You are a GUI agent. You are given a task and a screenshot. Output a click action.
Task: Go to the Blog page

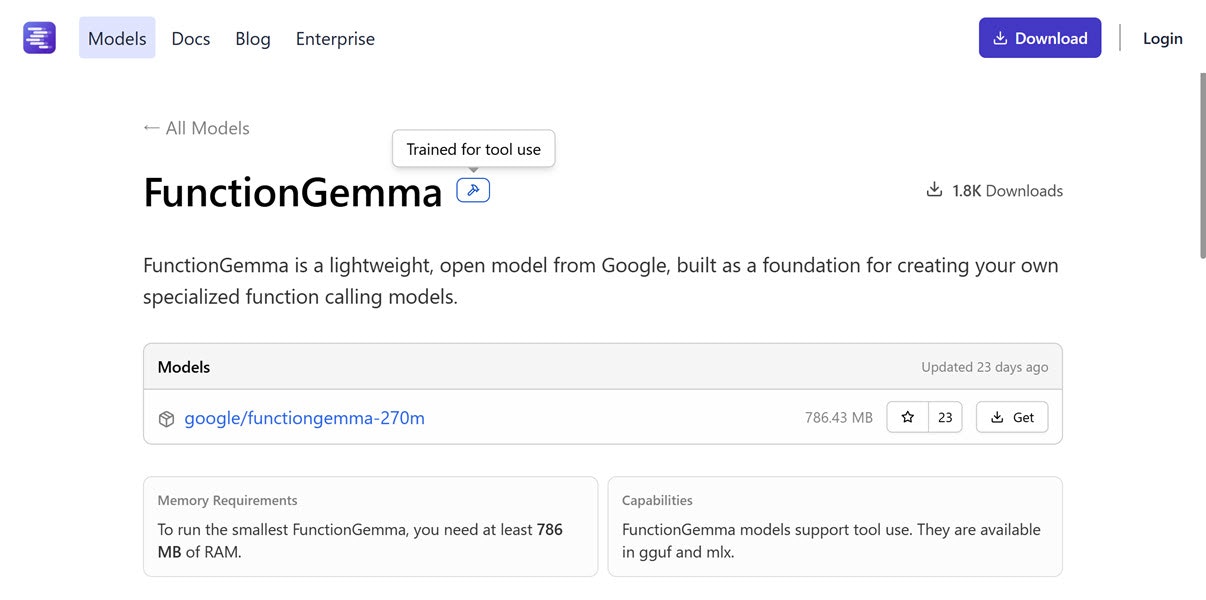pos(253,38)
